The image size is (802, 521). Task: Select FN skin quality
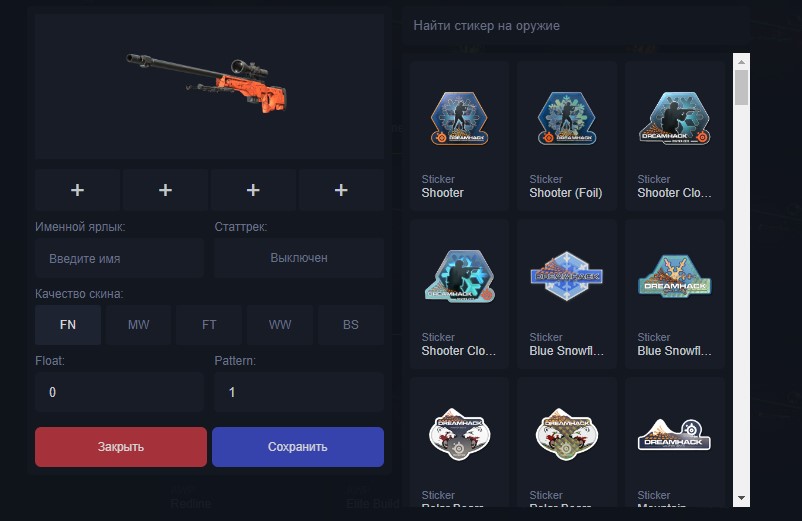pos(68,325)
